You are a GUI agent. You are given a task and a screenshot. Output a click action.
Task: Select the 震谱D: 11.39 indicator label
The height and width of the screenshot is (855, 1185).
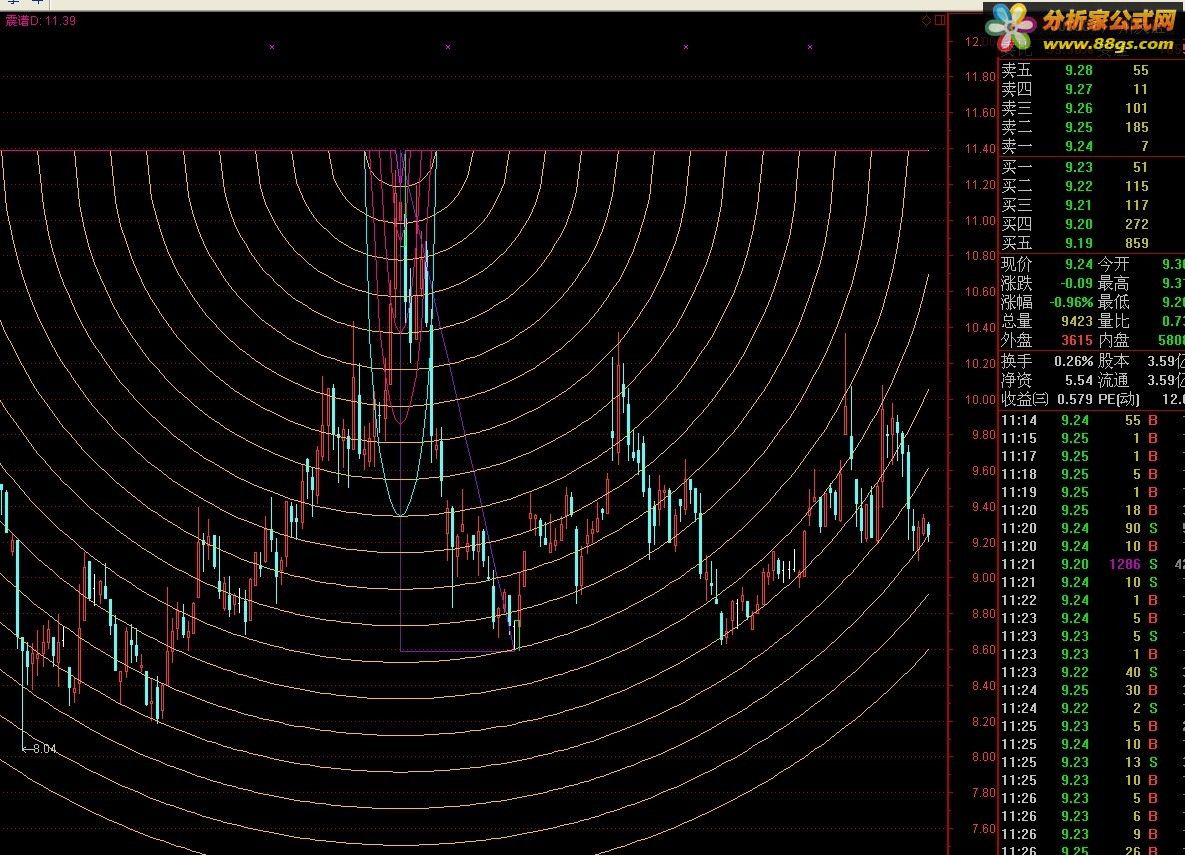tap(41, 20)
